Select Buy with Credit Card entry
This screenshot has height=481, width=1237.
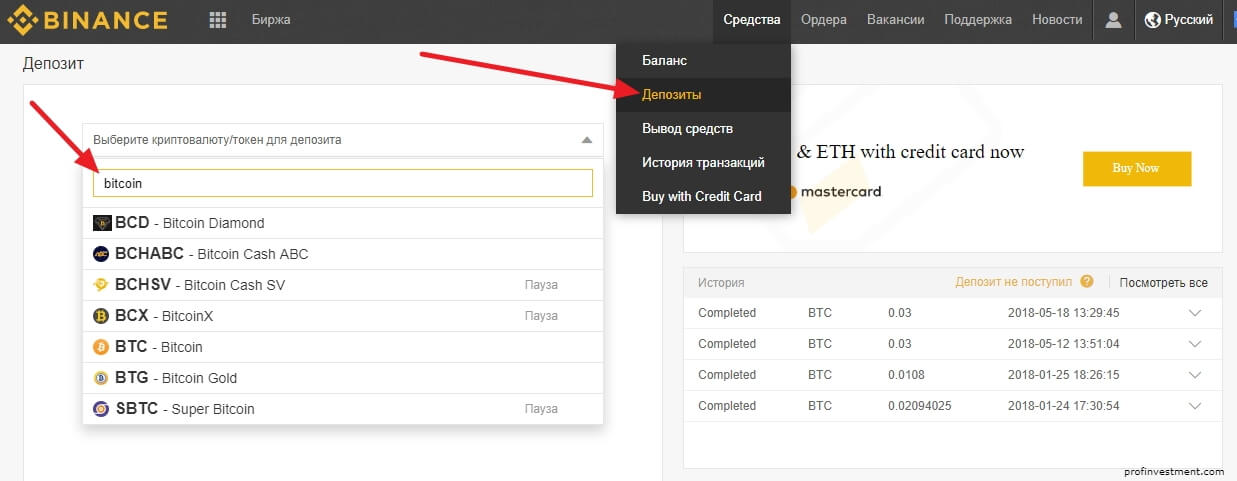703,196
